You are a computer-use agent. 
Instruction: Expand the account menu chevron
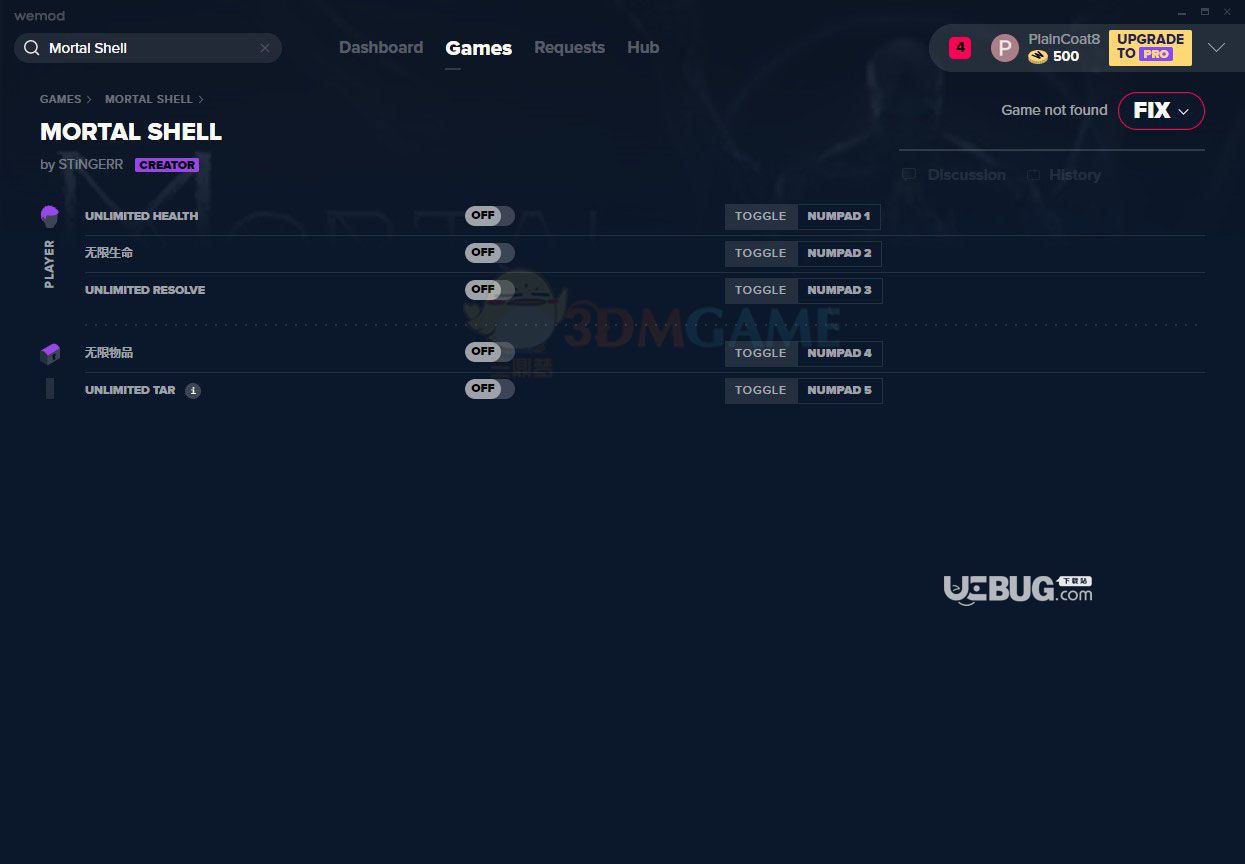[x=1216, y=48]
